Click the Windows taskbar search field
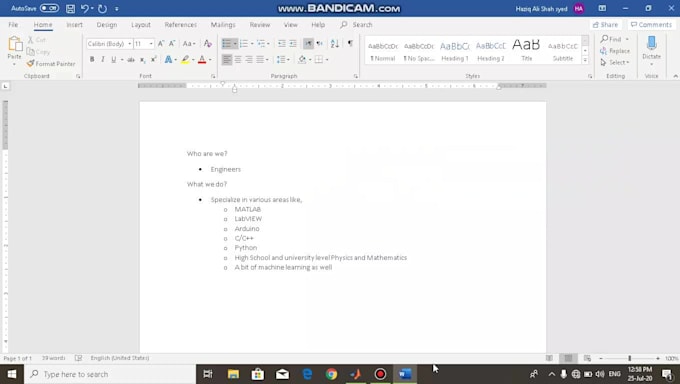The height and width of the screenshot is (384, 680). 110,374
